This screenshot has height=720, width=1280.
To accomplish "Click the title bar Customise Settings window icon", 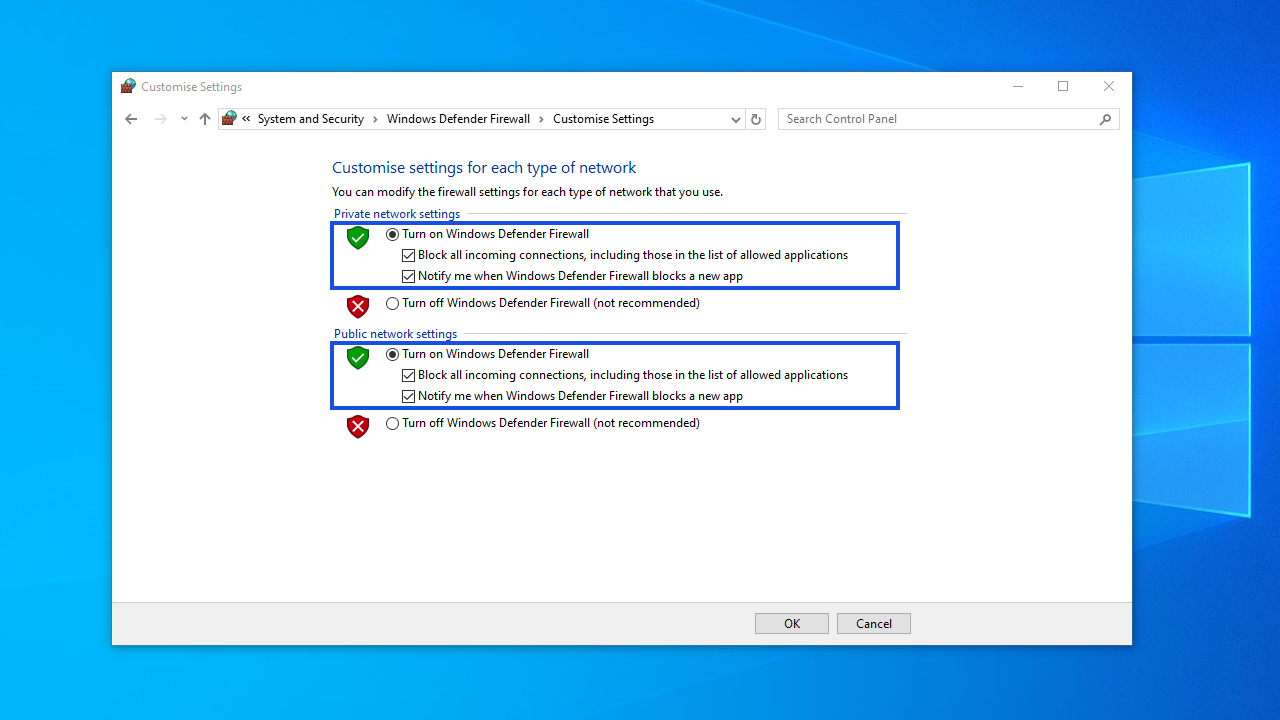I will (x=128, y=87).
